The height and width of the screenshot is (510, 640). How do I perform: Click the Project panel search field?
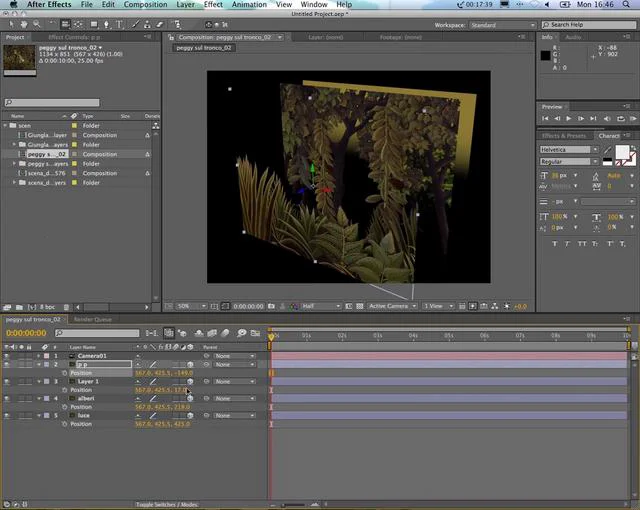coord(52,102)
